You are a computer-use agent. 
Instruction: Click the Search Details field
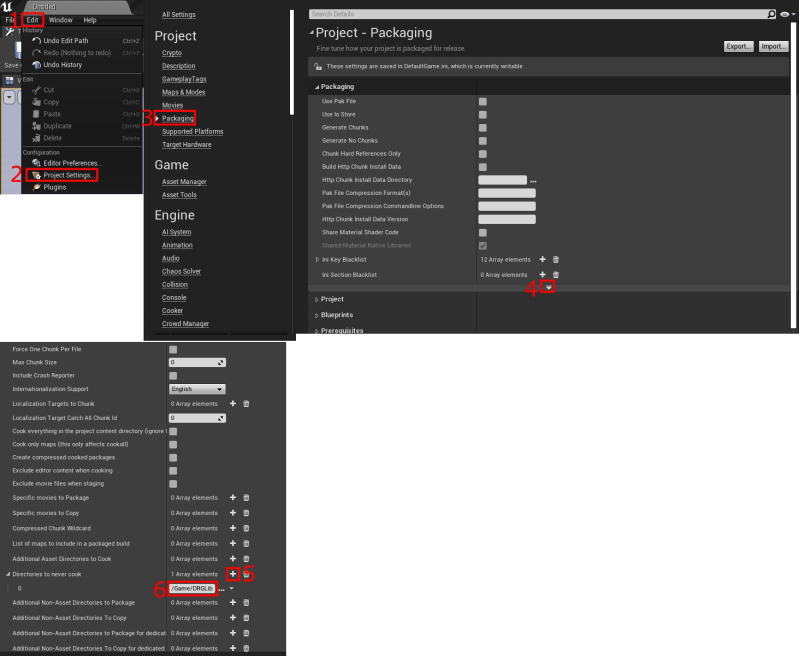click(x=538, y=14)
